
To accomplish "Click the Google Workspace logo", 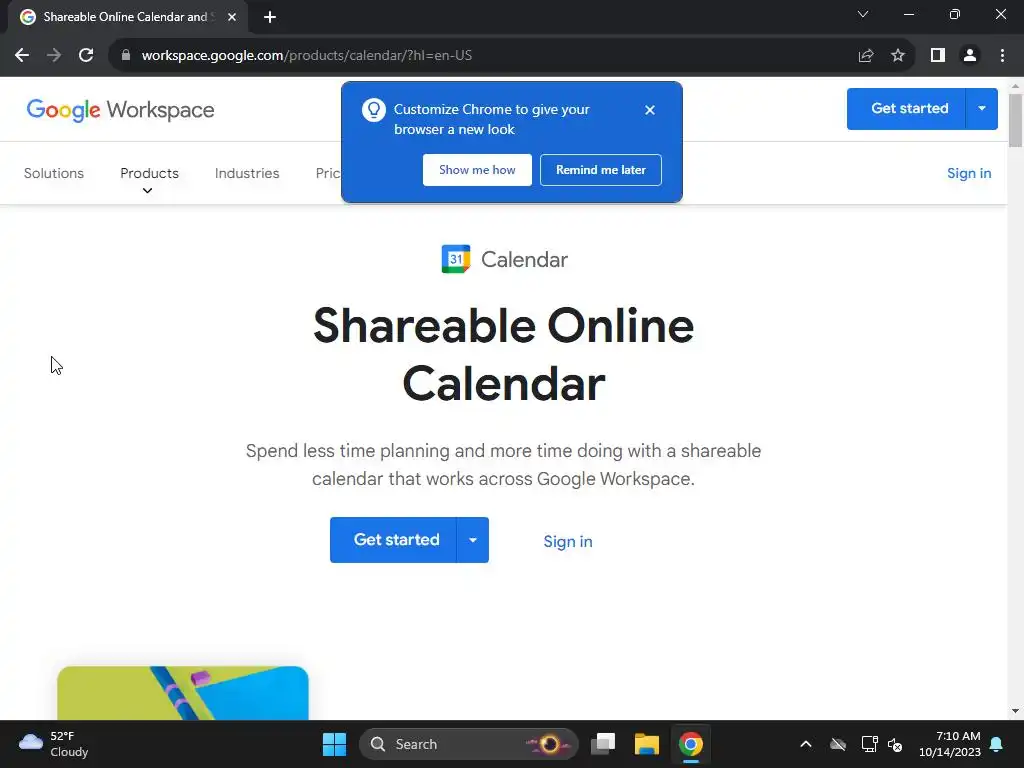I will tap(120, 110).
